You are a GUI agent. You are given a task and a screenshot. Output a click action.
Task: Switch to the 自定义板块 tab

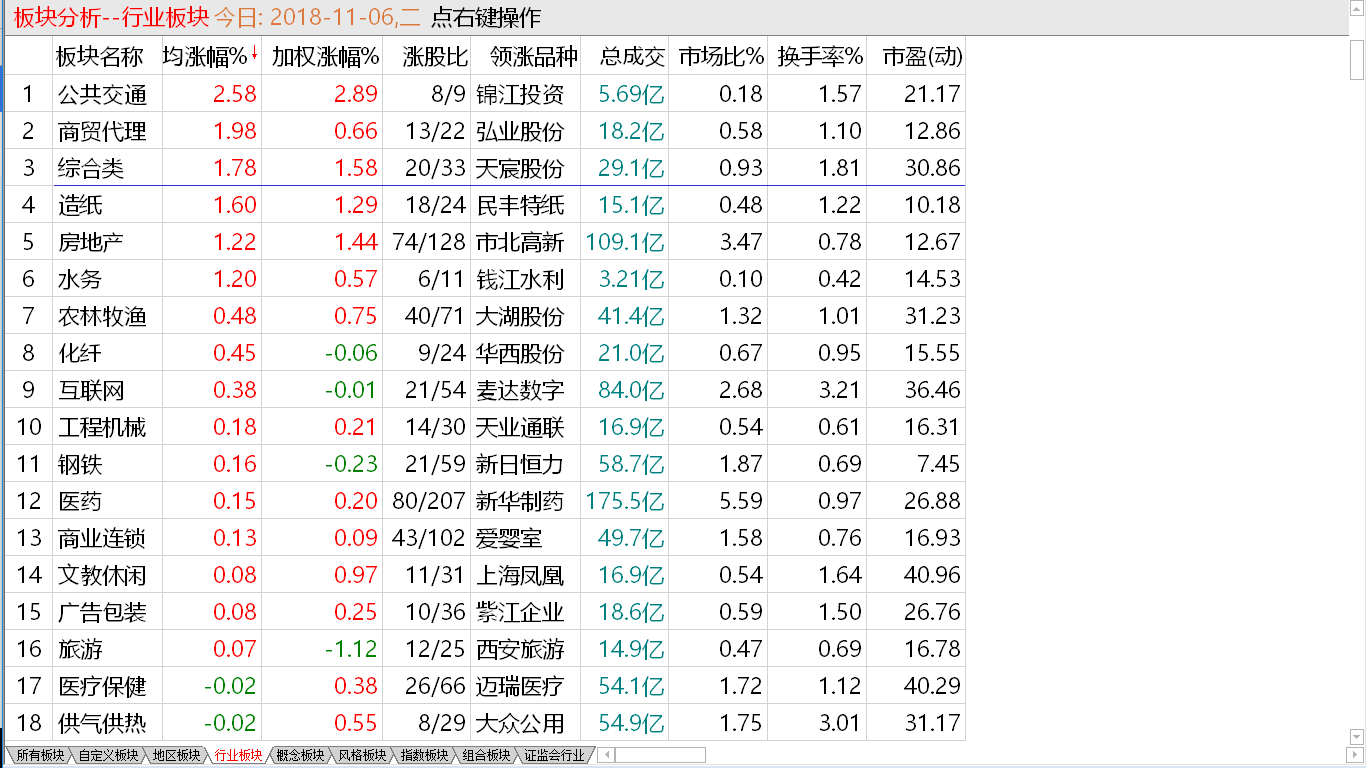click(x=108, y=755)
